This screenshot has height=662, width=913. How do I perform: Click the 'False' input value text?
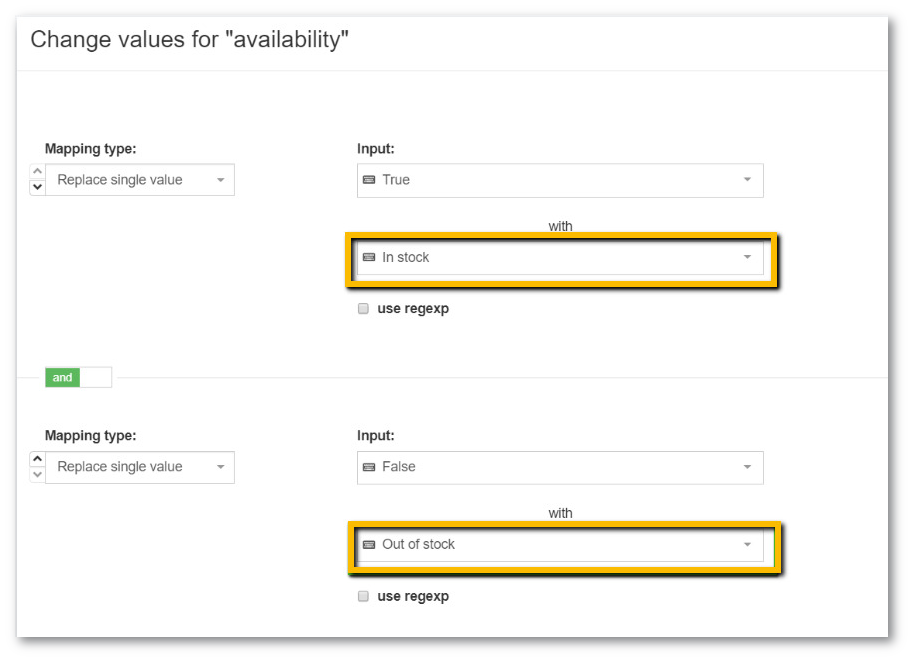[399, 467]
